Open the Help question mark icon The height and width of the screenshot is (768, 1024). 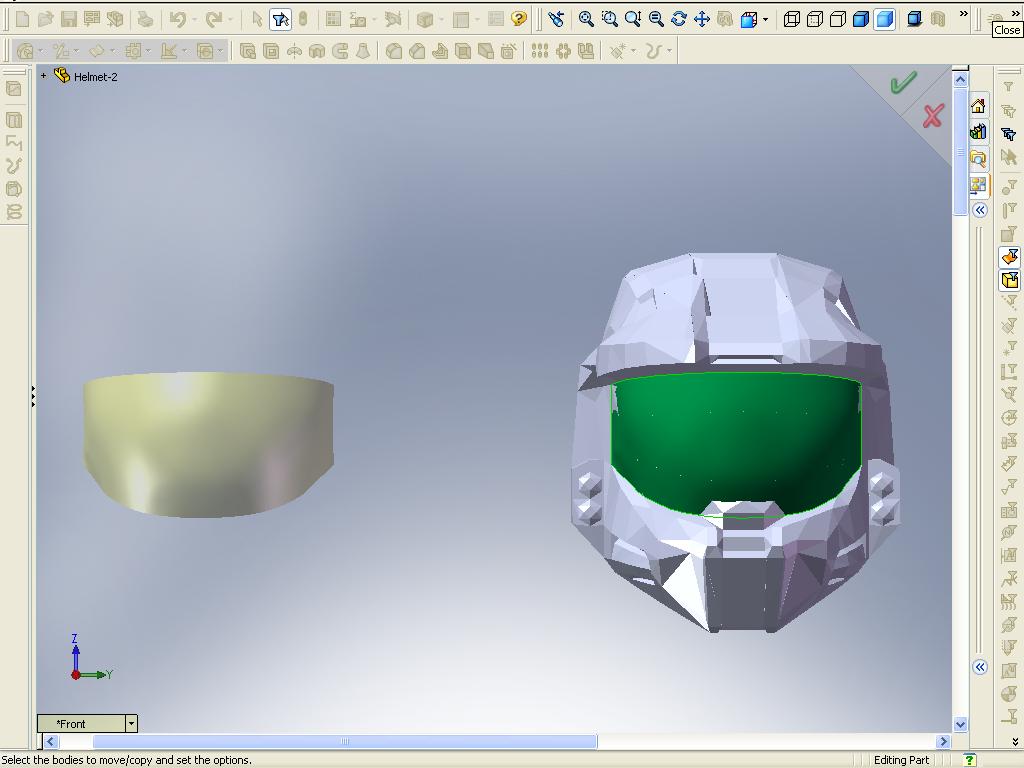[x=519, y=20]
